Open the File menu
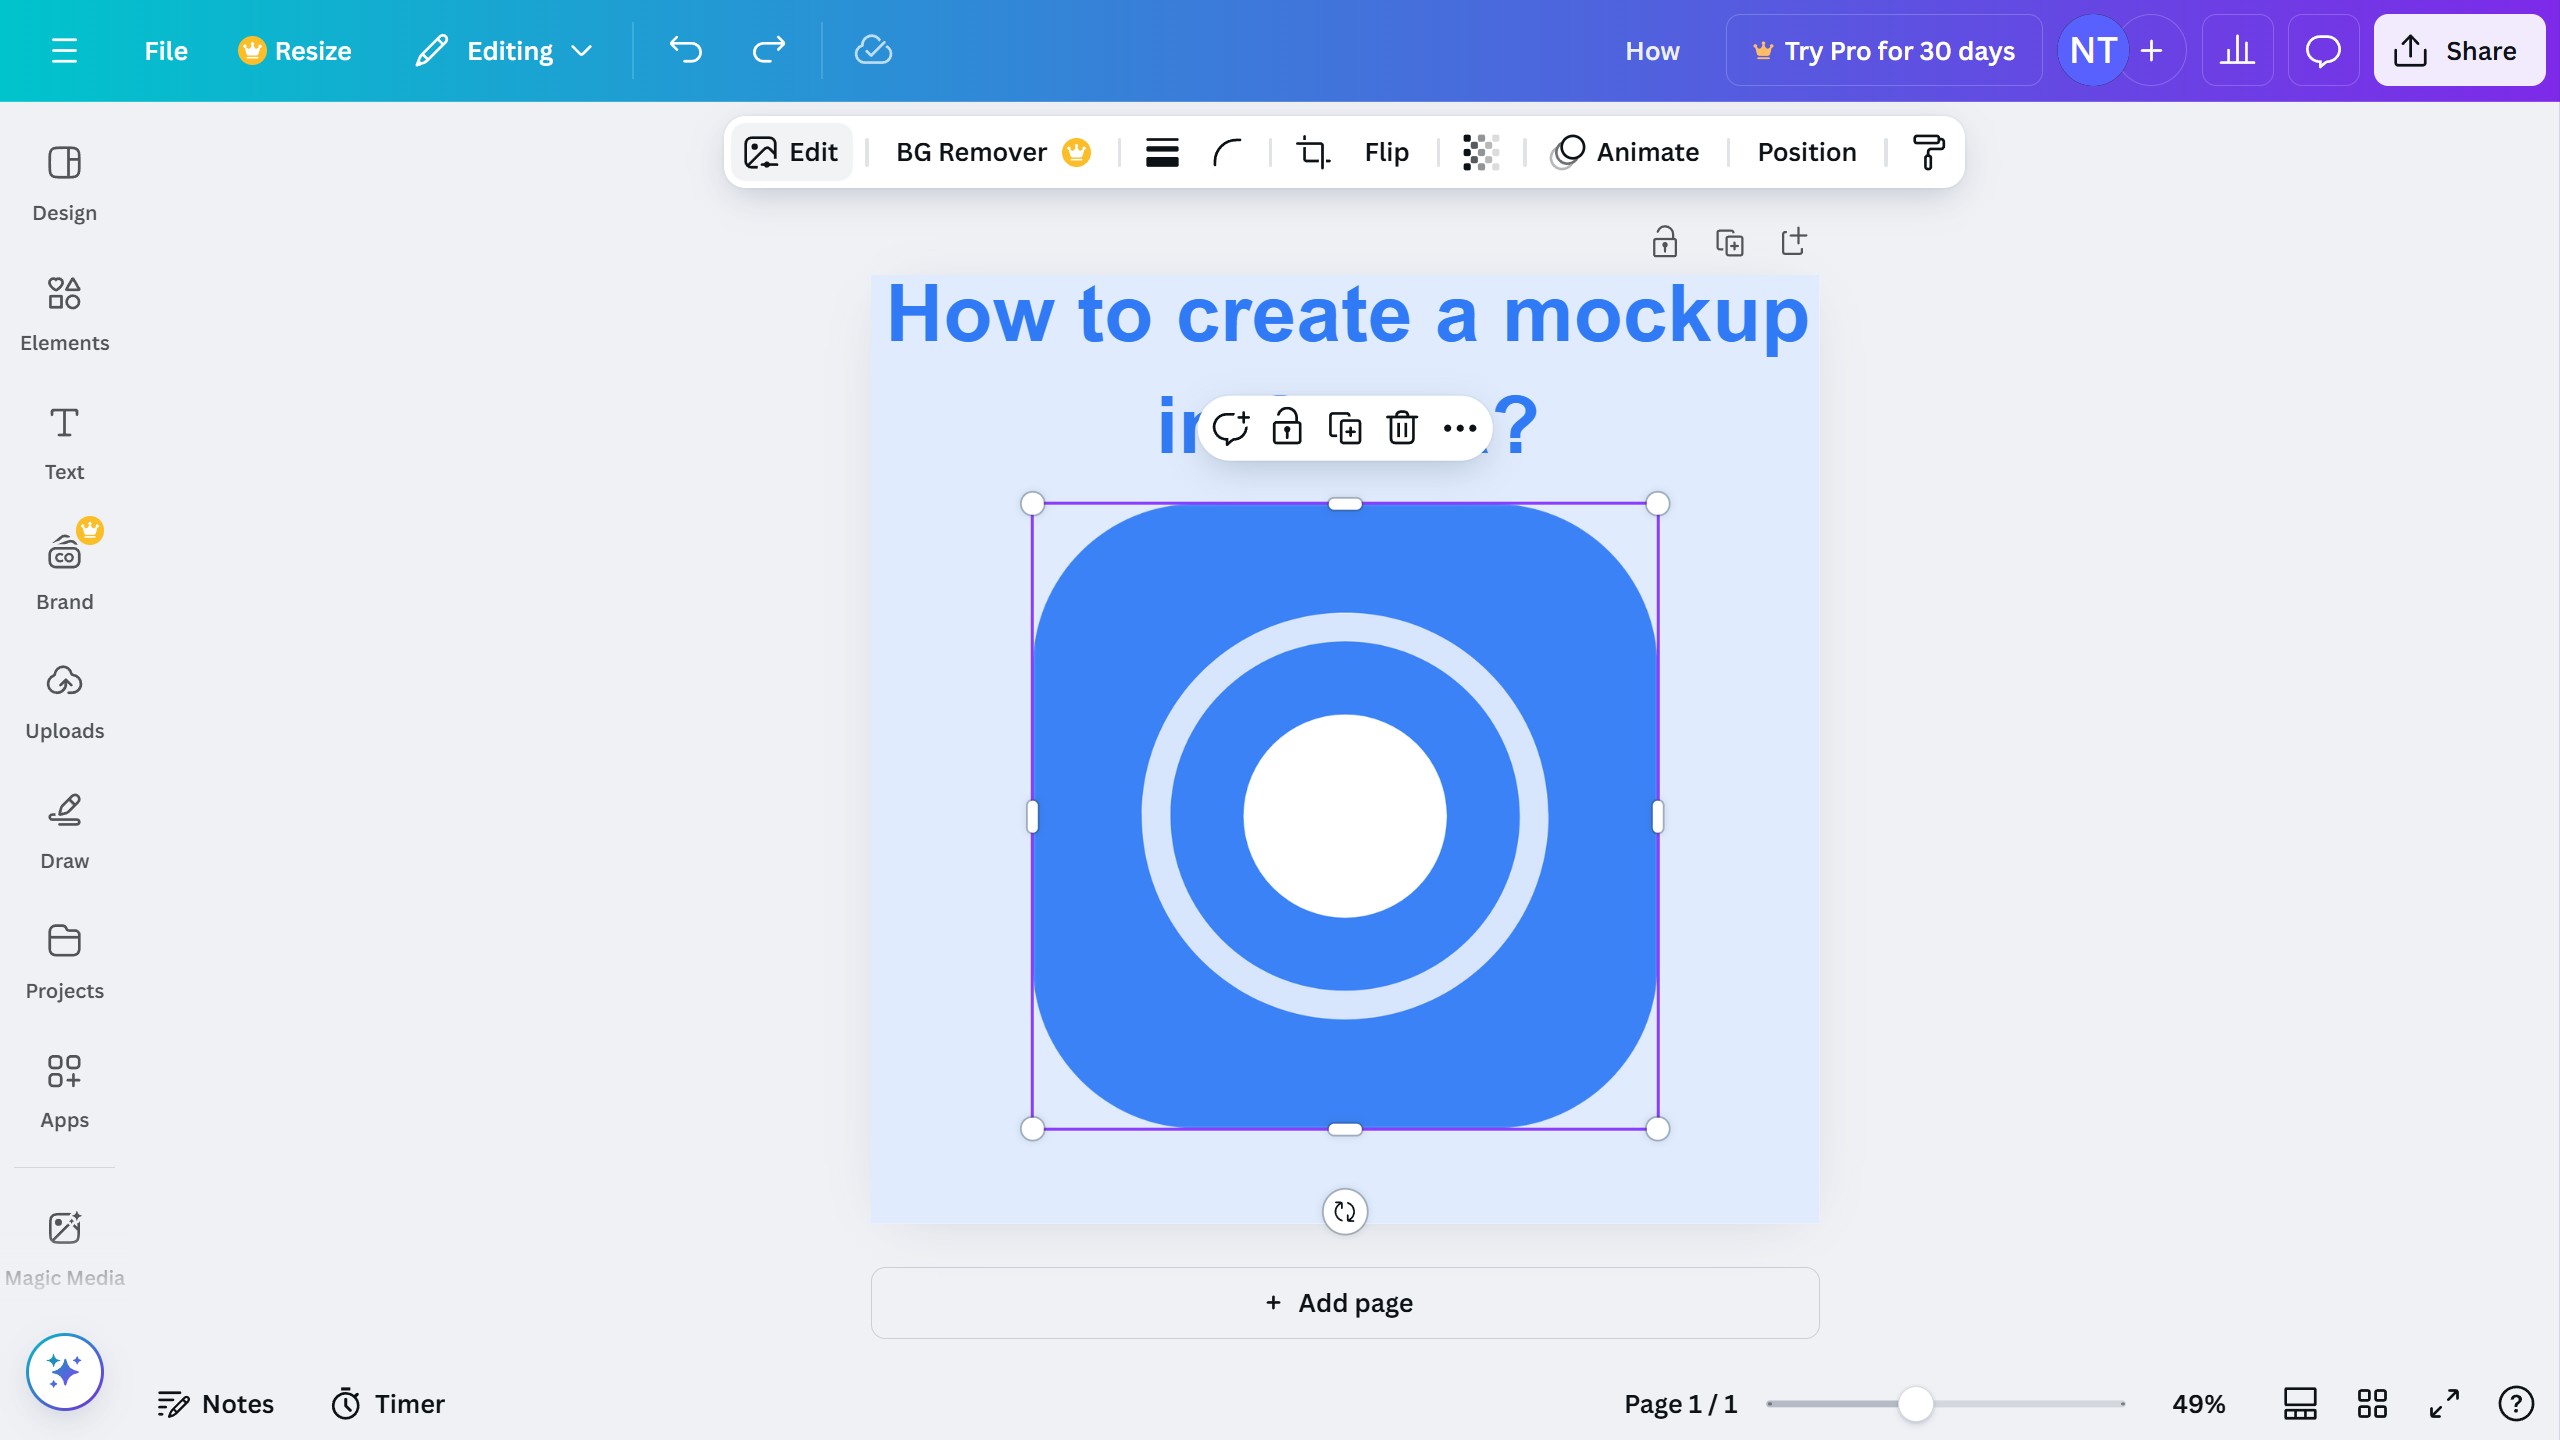Screen dimensions: 2560x1440 click(166, 50)
